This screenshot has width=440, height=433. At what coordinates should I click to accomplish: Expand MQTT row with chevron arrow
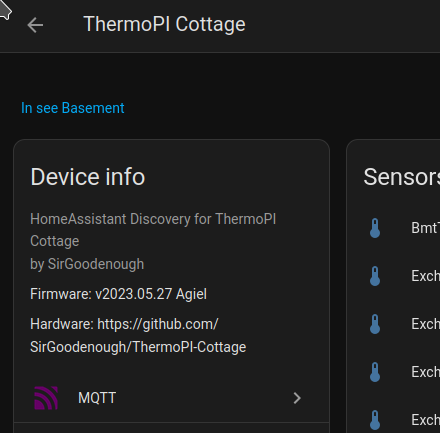297,398
